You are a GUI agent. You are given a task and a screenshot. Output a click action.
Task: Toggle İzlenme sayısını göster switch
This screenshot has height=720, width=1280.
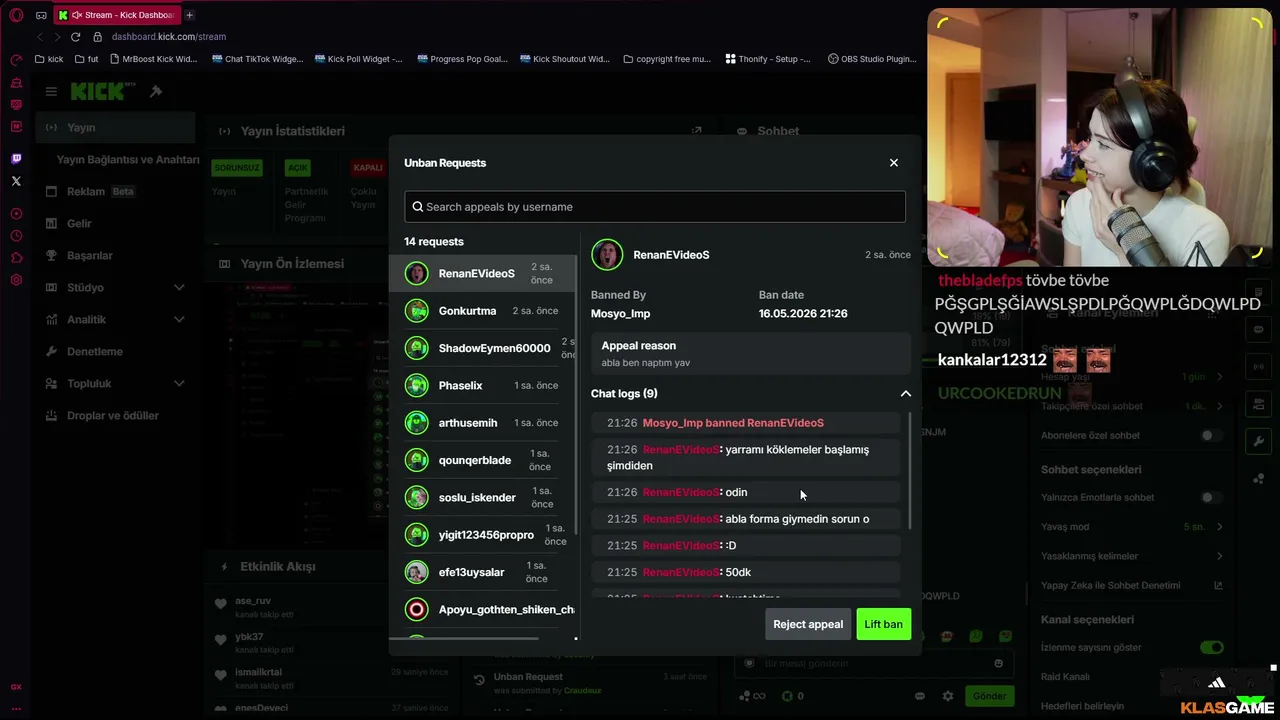(1212, 648)
